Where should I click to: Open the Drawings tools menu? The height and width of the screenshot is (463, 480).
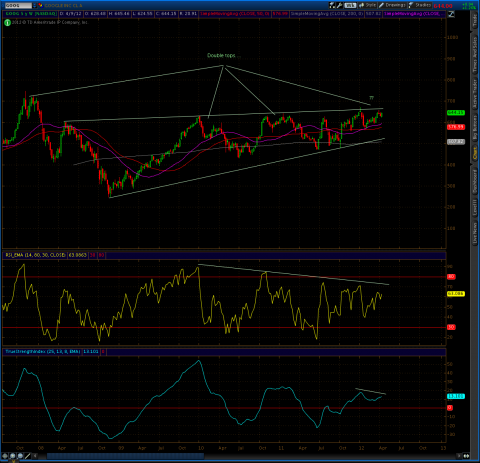[392, 5]
